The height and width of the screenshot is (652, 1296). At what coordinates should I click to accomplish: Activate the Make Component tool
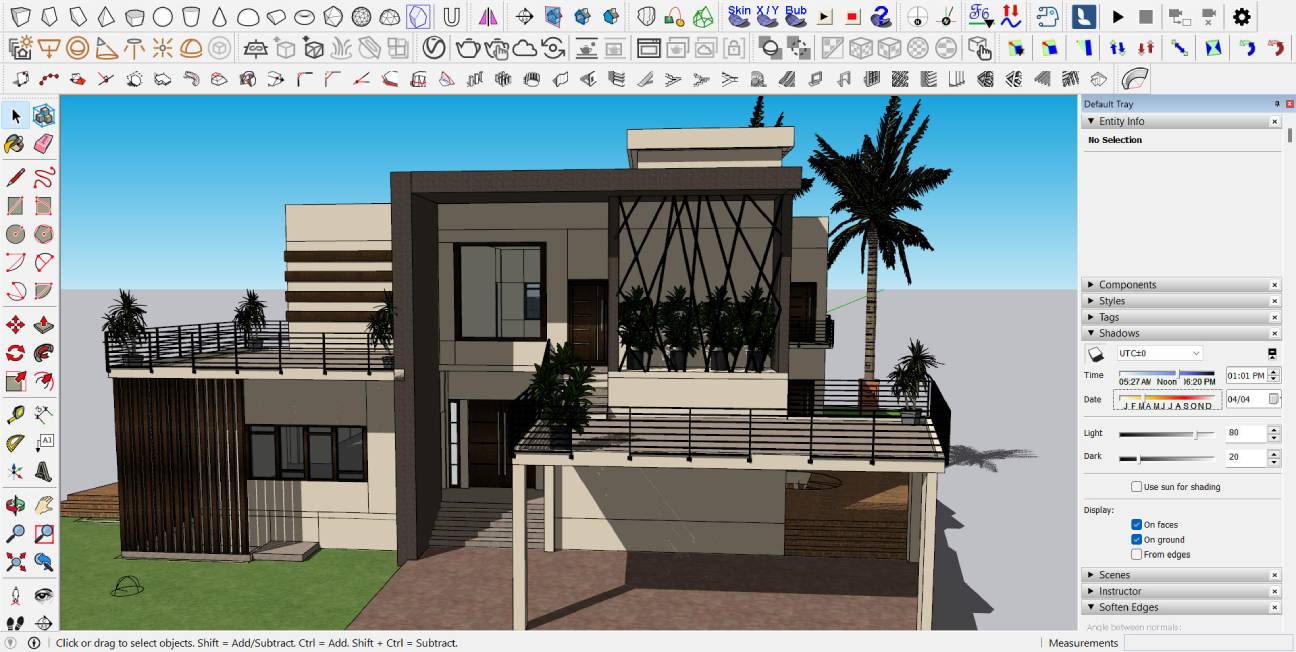43,117
